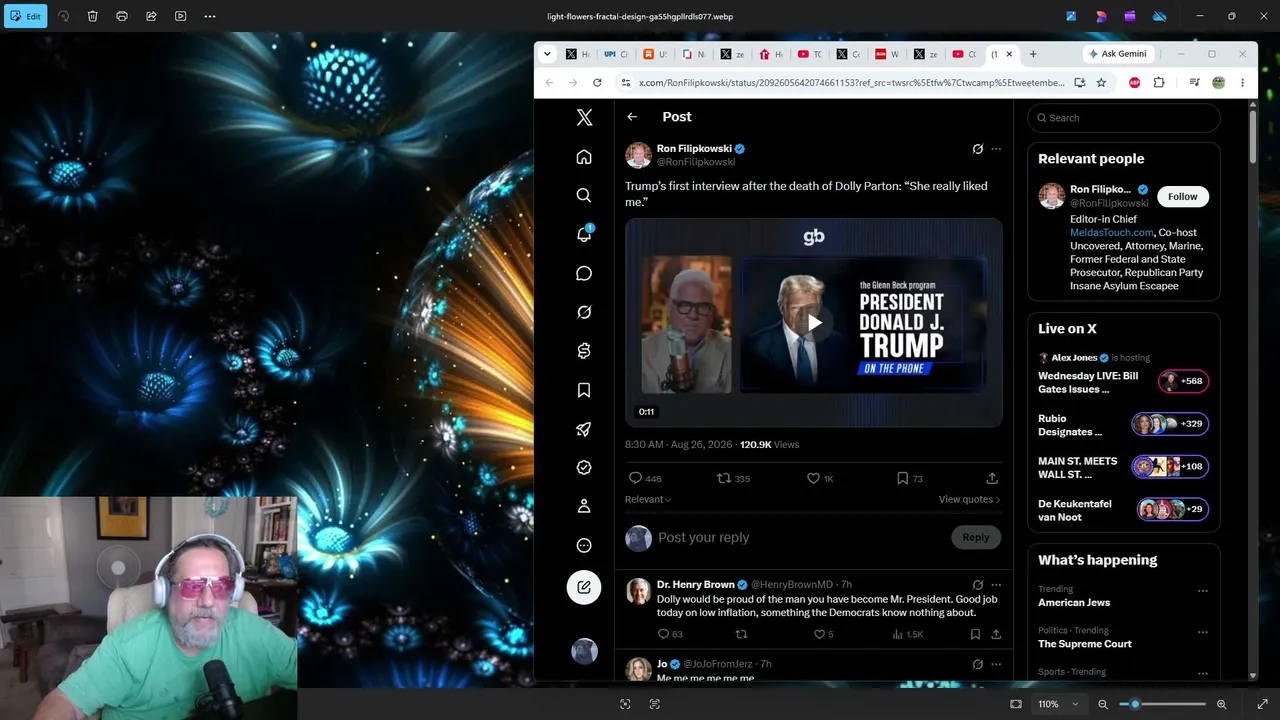Compose a new post on X
The image size is (1280, 720).
tap(584, 587)
